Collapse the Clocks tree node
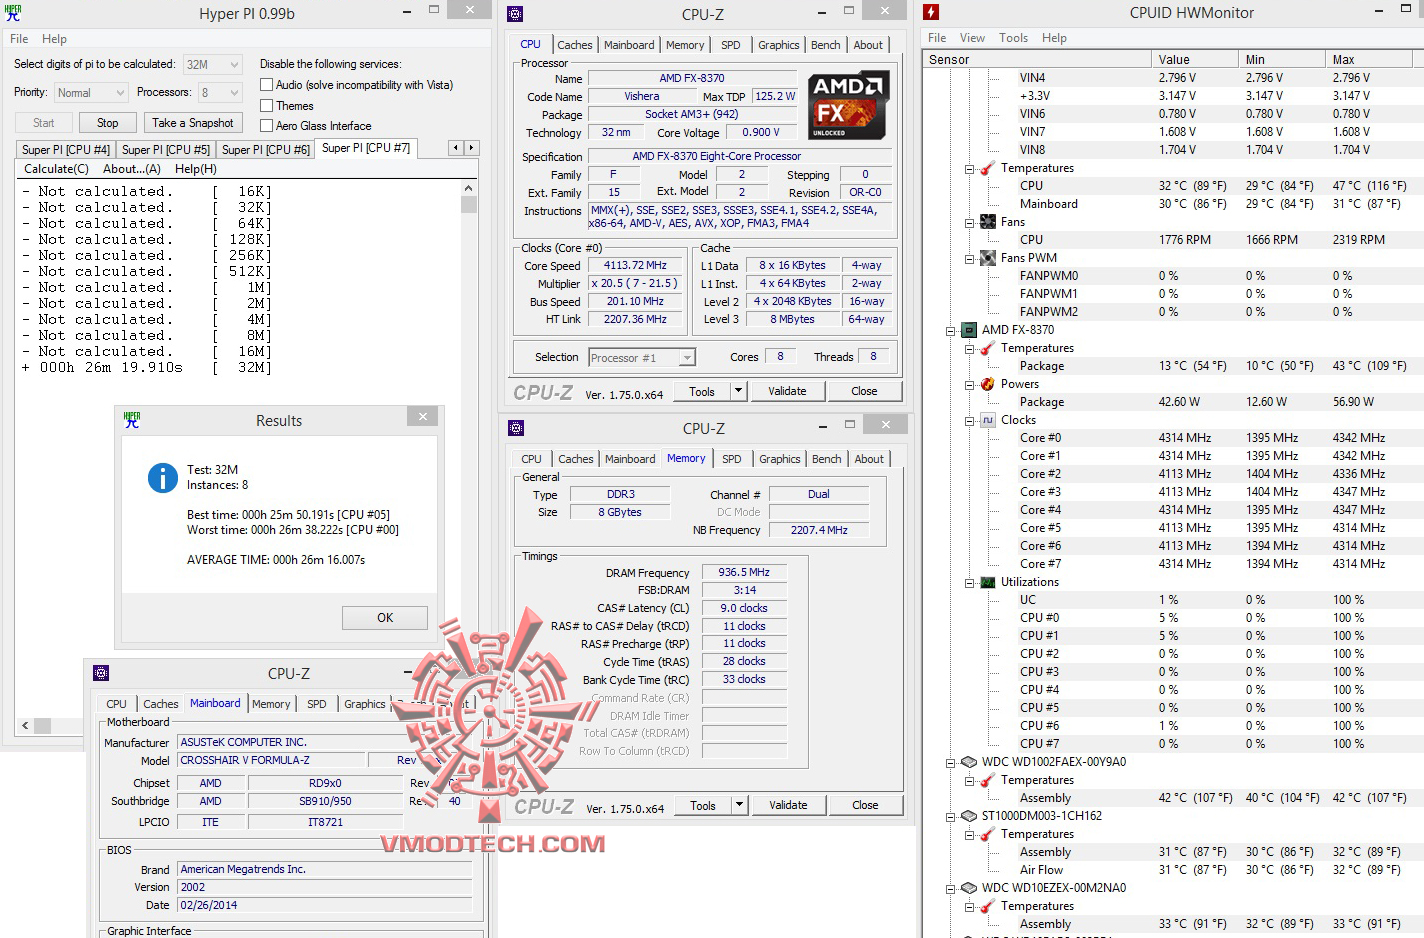1424x938 pixels. pyautogui.click(x=970, y=420)
